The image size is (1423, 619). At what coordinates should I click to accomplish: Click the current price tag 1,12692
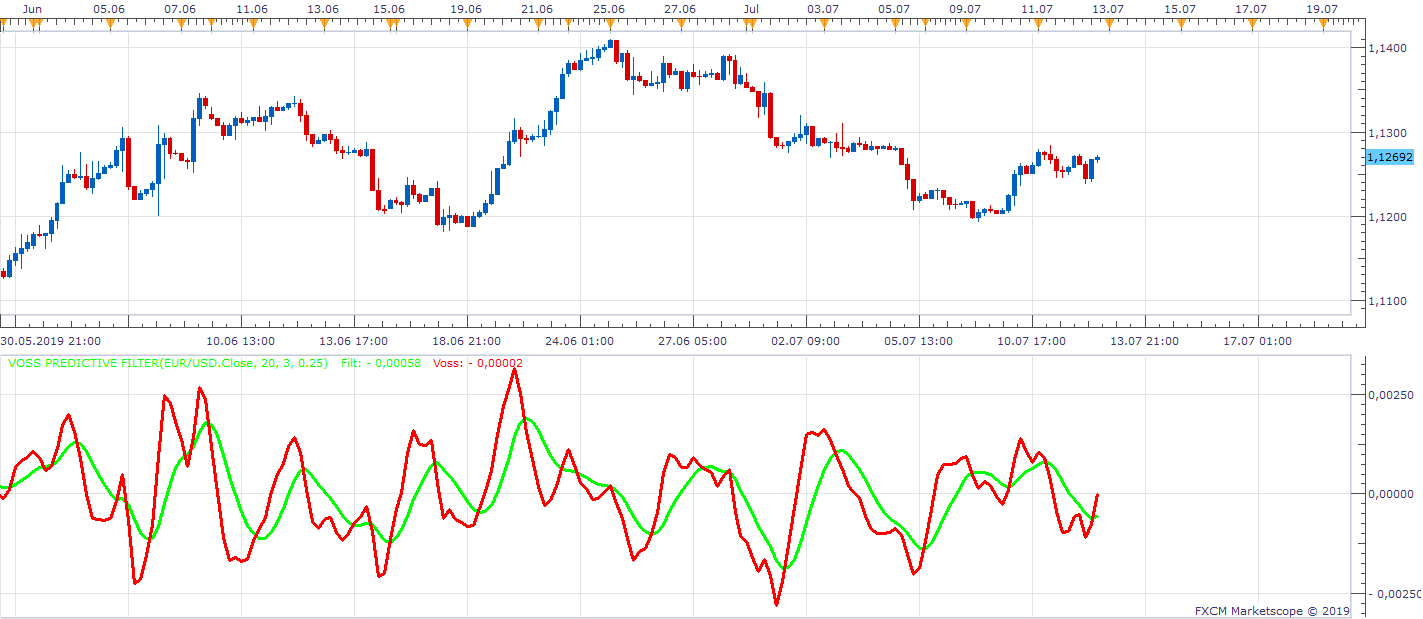click(x=1390, y=157)
